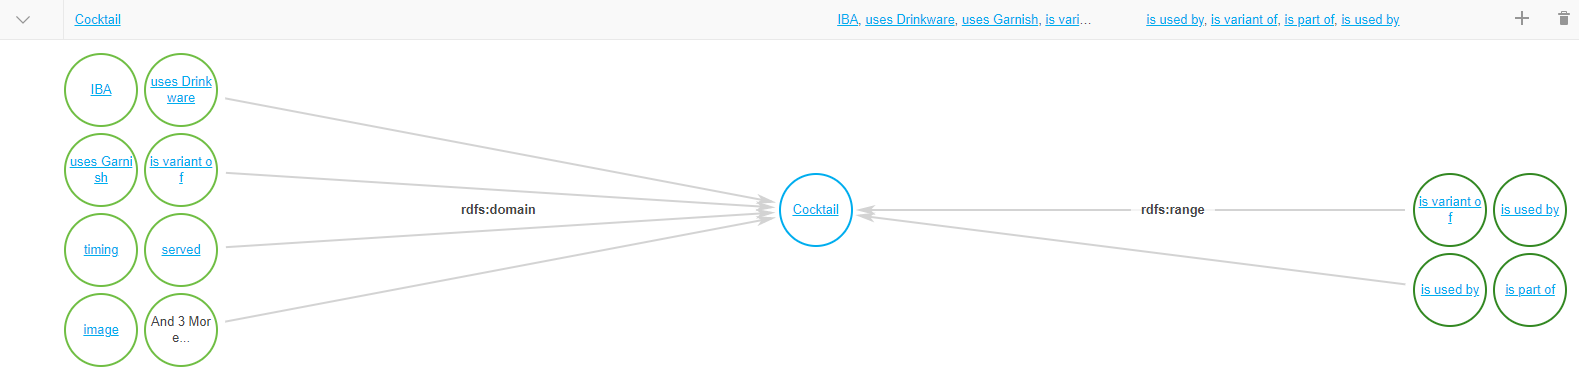The image size is (1579, 370).
Task: Click the rdfs:domain edge label
Action: click(498, 210)
